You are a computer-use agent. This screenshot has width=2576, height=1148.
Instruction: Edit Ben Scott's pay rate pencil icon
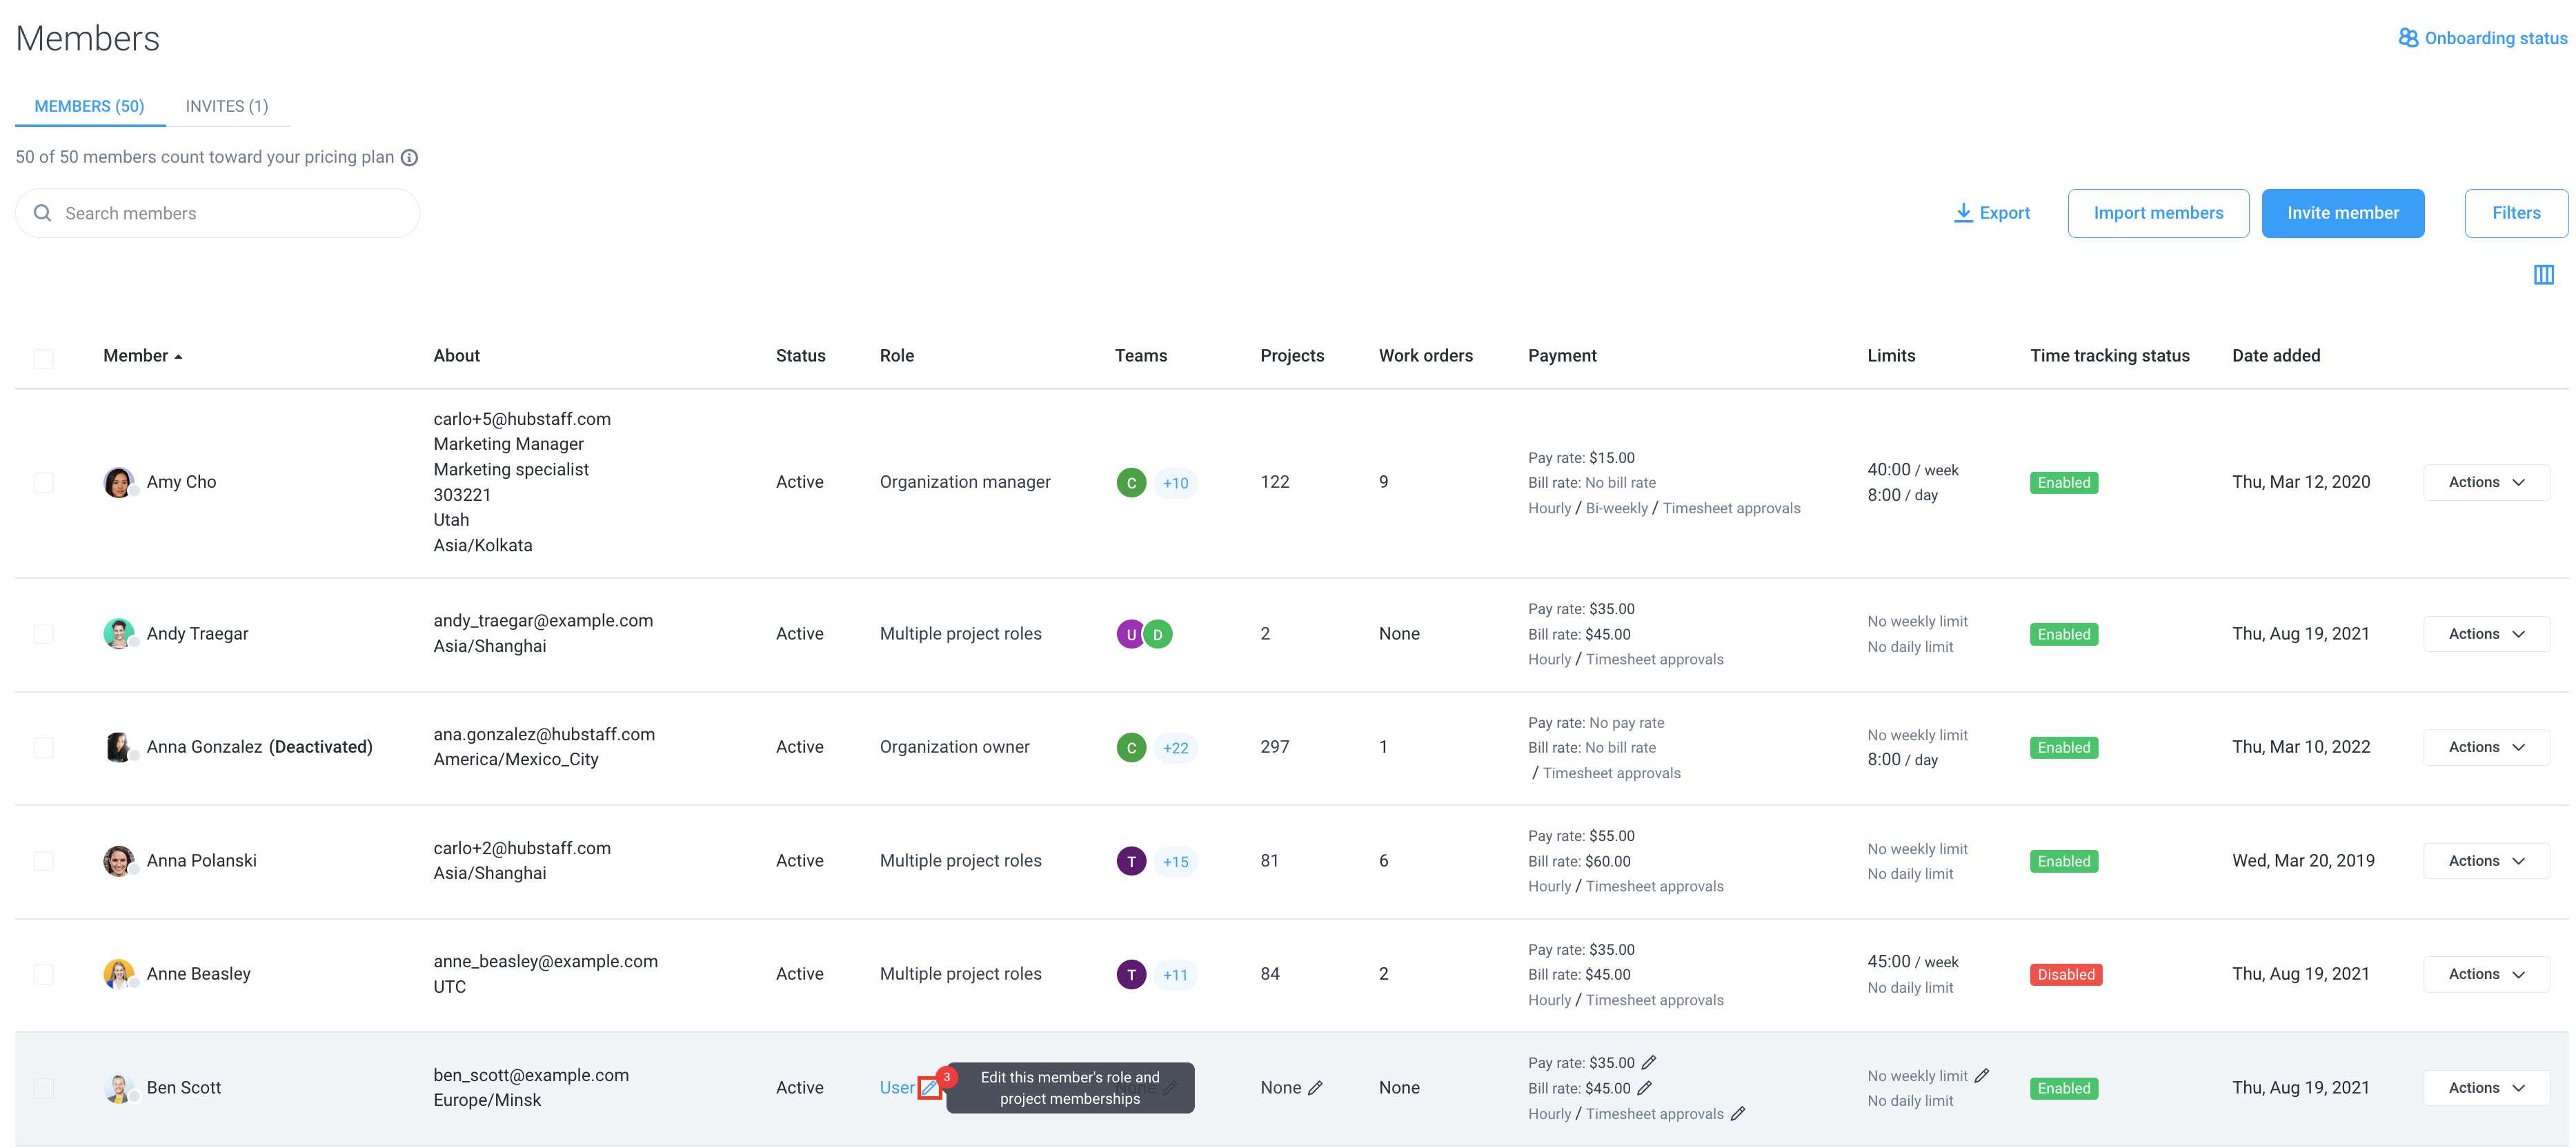click(x=1649, y=1063)
